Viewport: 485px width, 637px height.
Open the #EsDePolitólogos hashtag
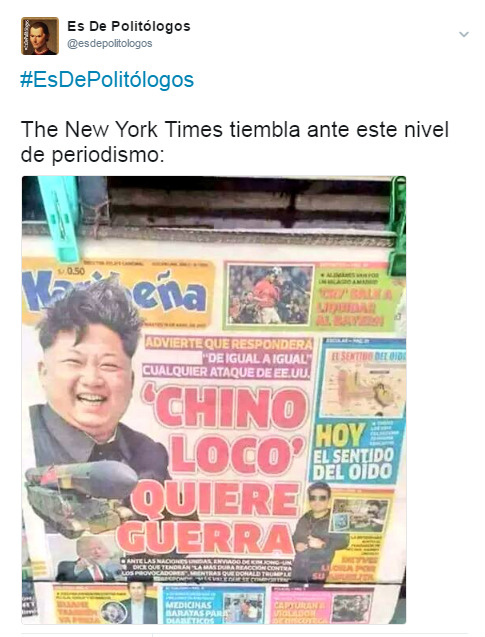[x=107, y=80]
